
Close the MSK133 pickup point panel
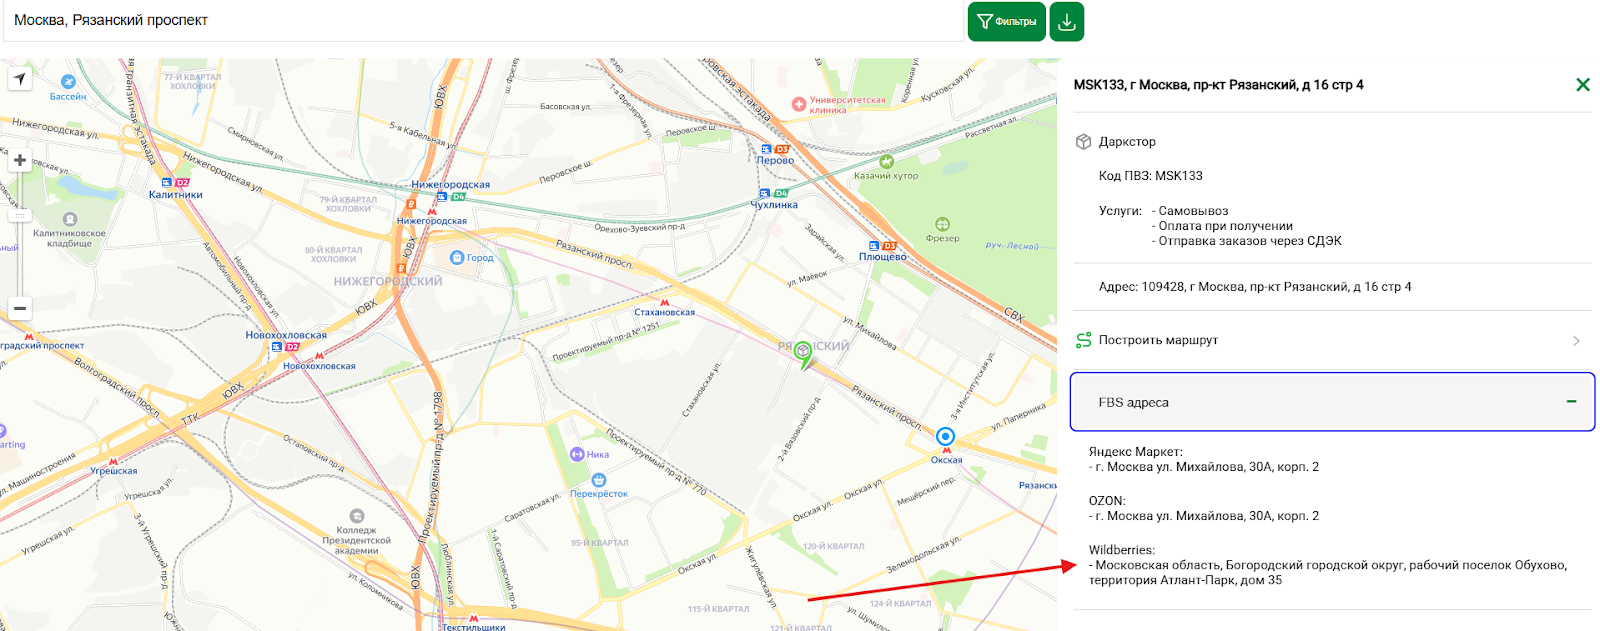[1582, 85]
